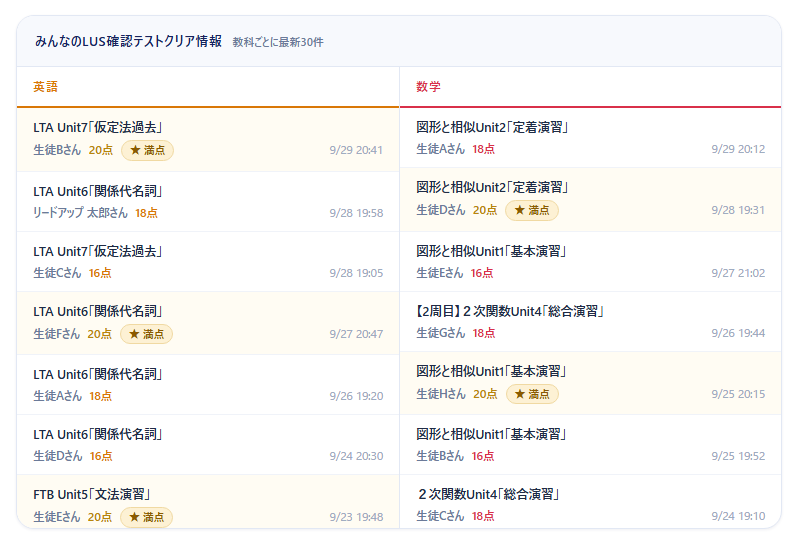This screenshot has width=798, height=545.
Task: Open LTA Unit7「仮定法過去」 entry dated 9/28 19:05
Action: 208,262
